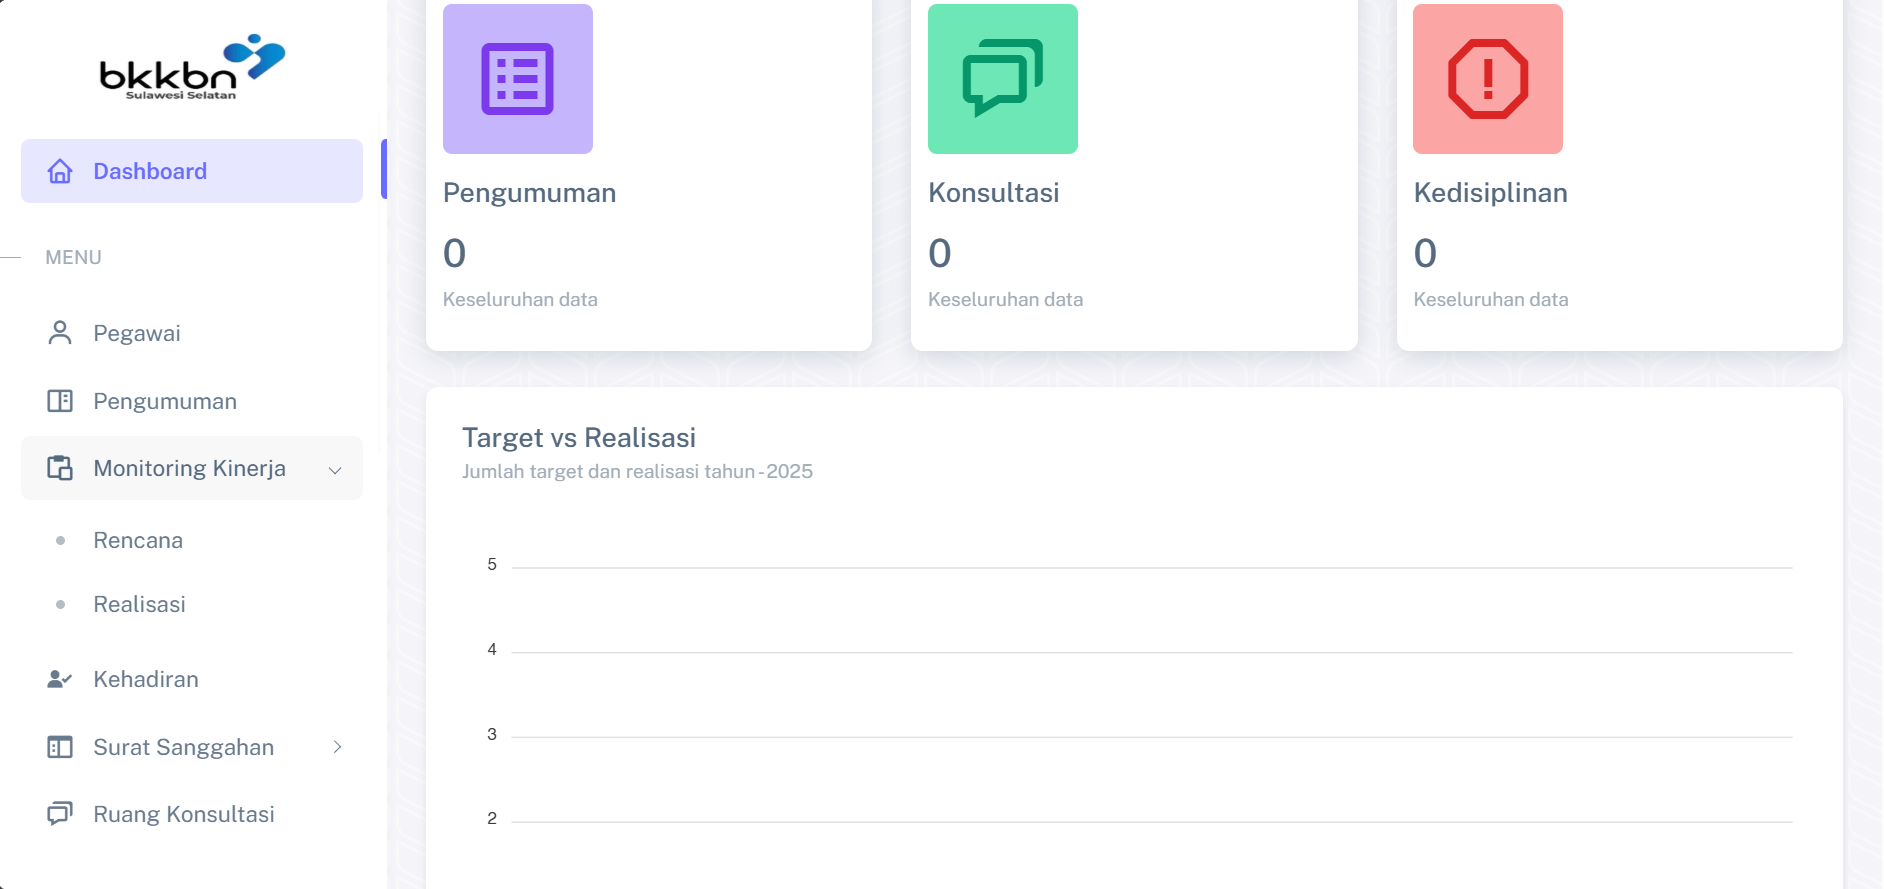The width and height of the screenshot is (1884, 889).
Task: Click the Ruang Konsultasi chat icon
Action: point(60,814)
